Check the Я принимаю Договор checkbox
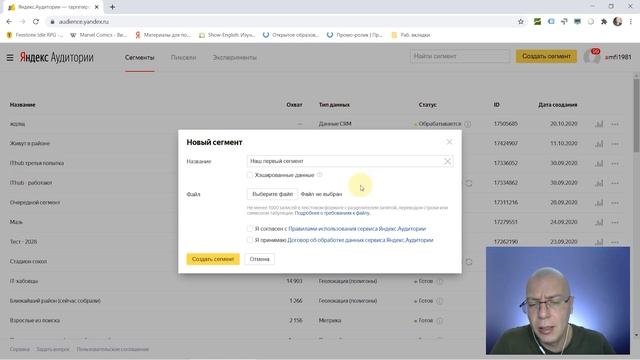Viewport: 640px width, 360px height. (250, 240)
